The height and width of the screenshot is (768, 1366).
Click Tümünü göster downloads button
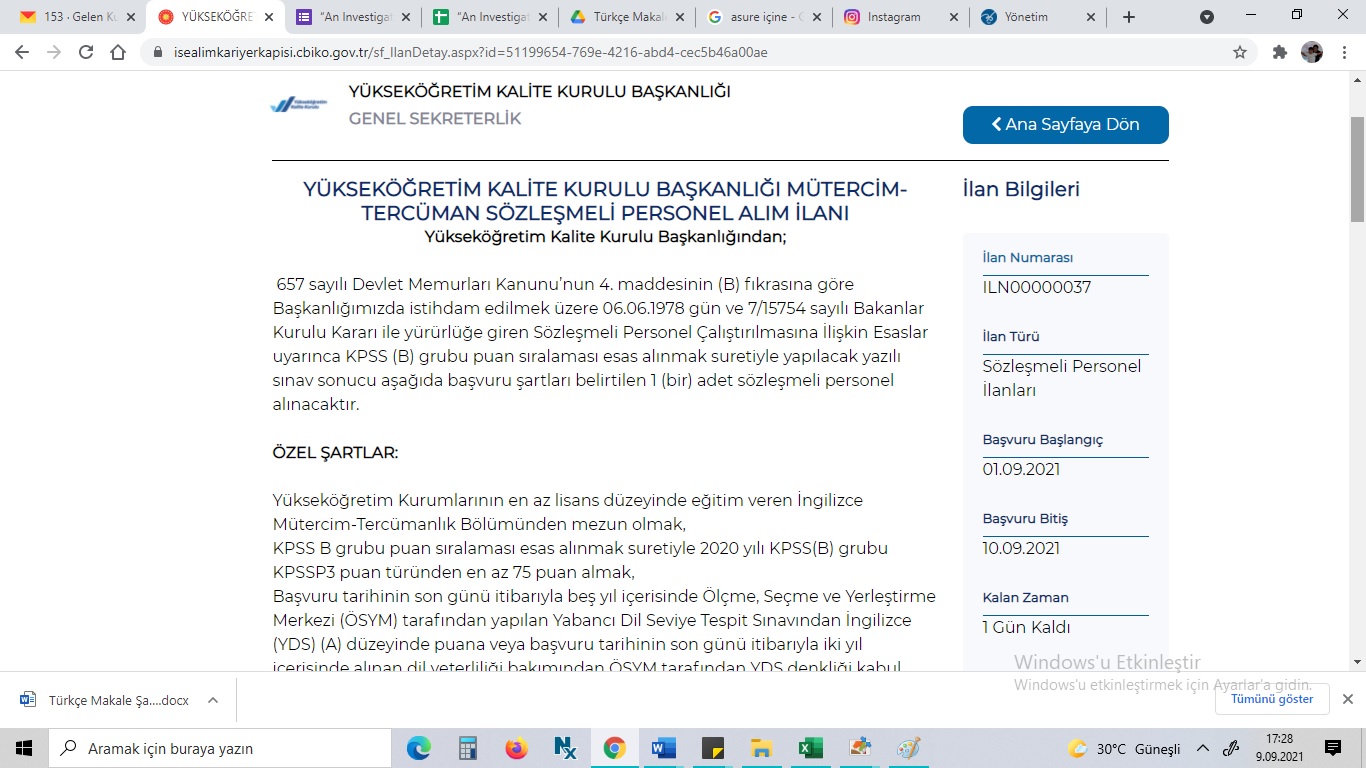[x=1272, y=699]
